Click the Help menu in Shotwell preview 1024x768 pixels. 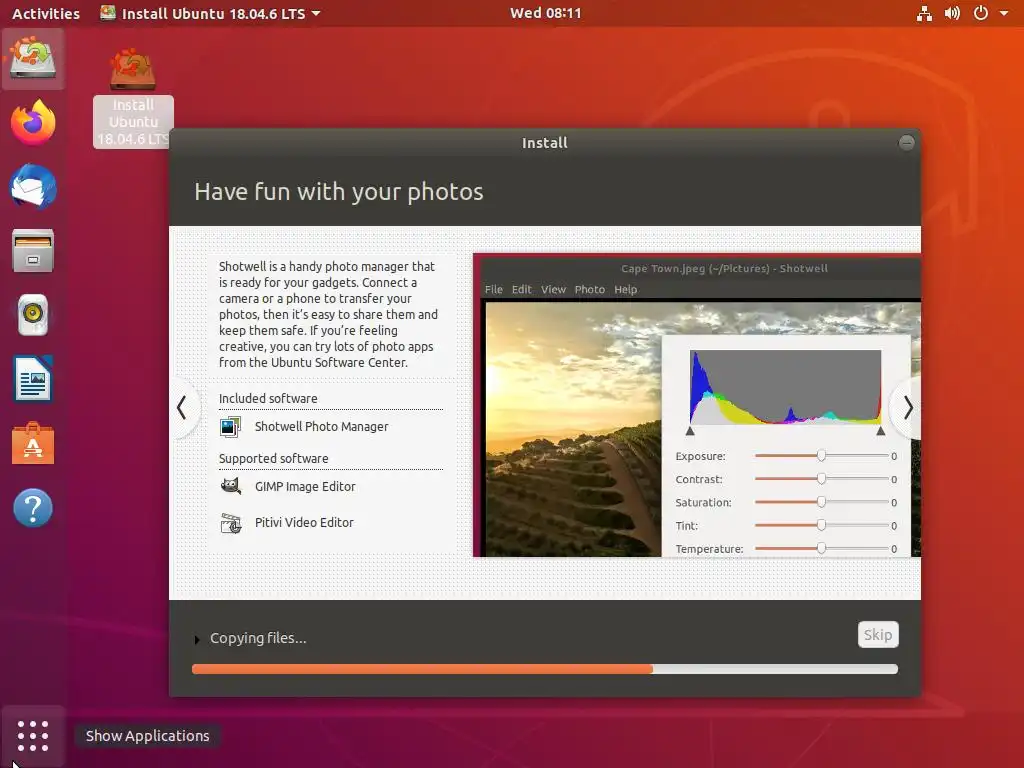point(626,289)
